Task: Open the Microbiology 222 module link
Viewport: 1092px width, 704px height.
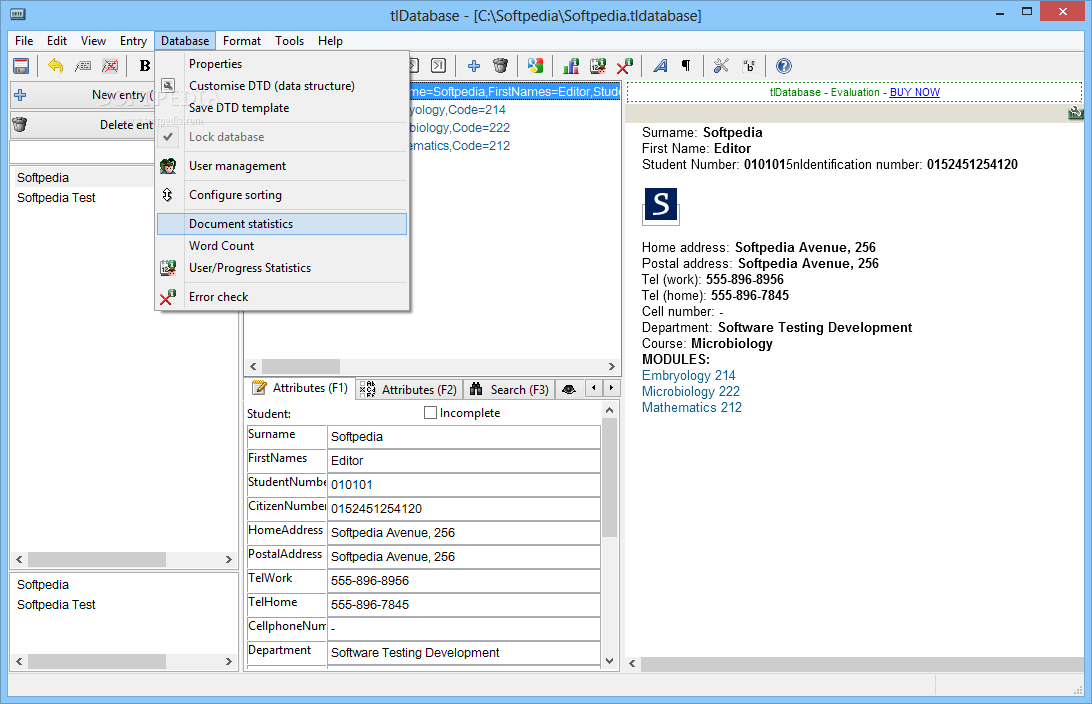Action: point(690,391)
